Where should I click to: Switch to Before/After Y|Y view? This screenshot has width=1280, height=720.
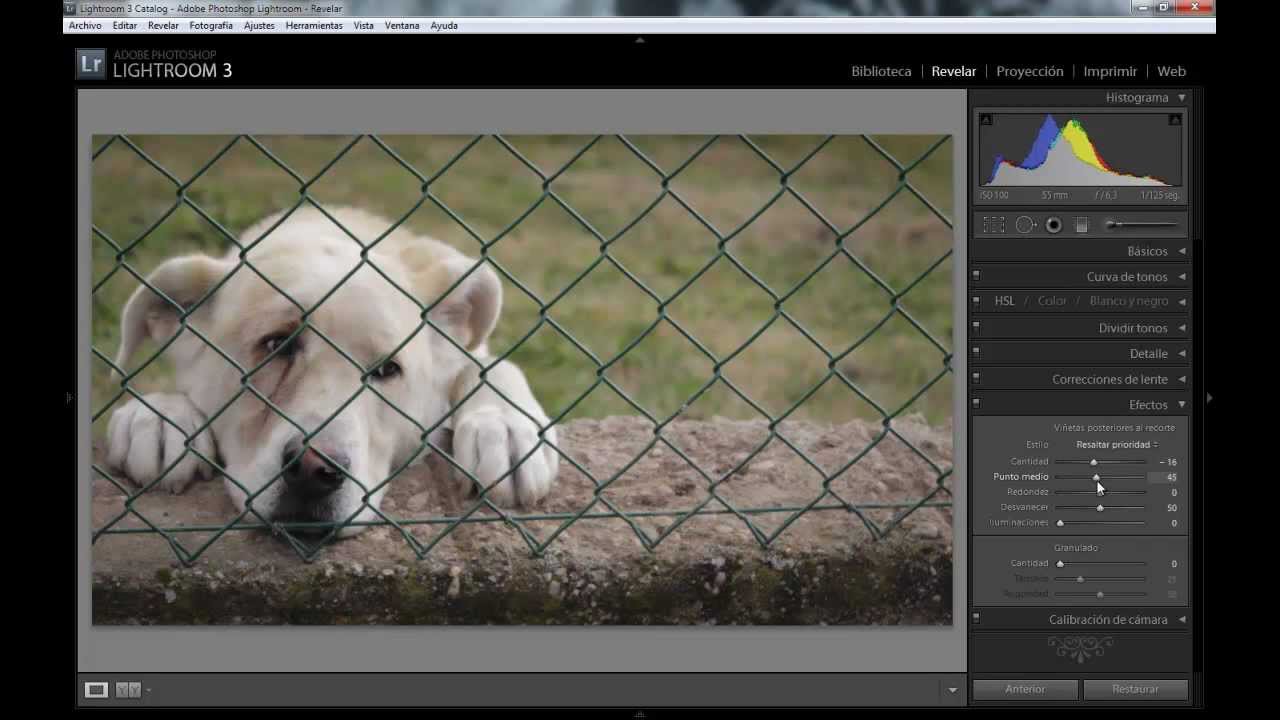pyautogui.click(x=128, y=689)
